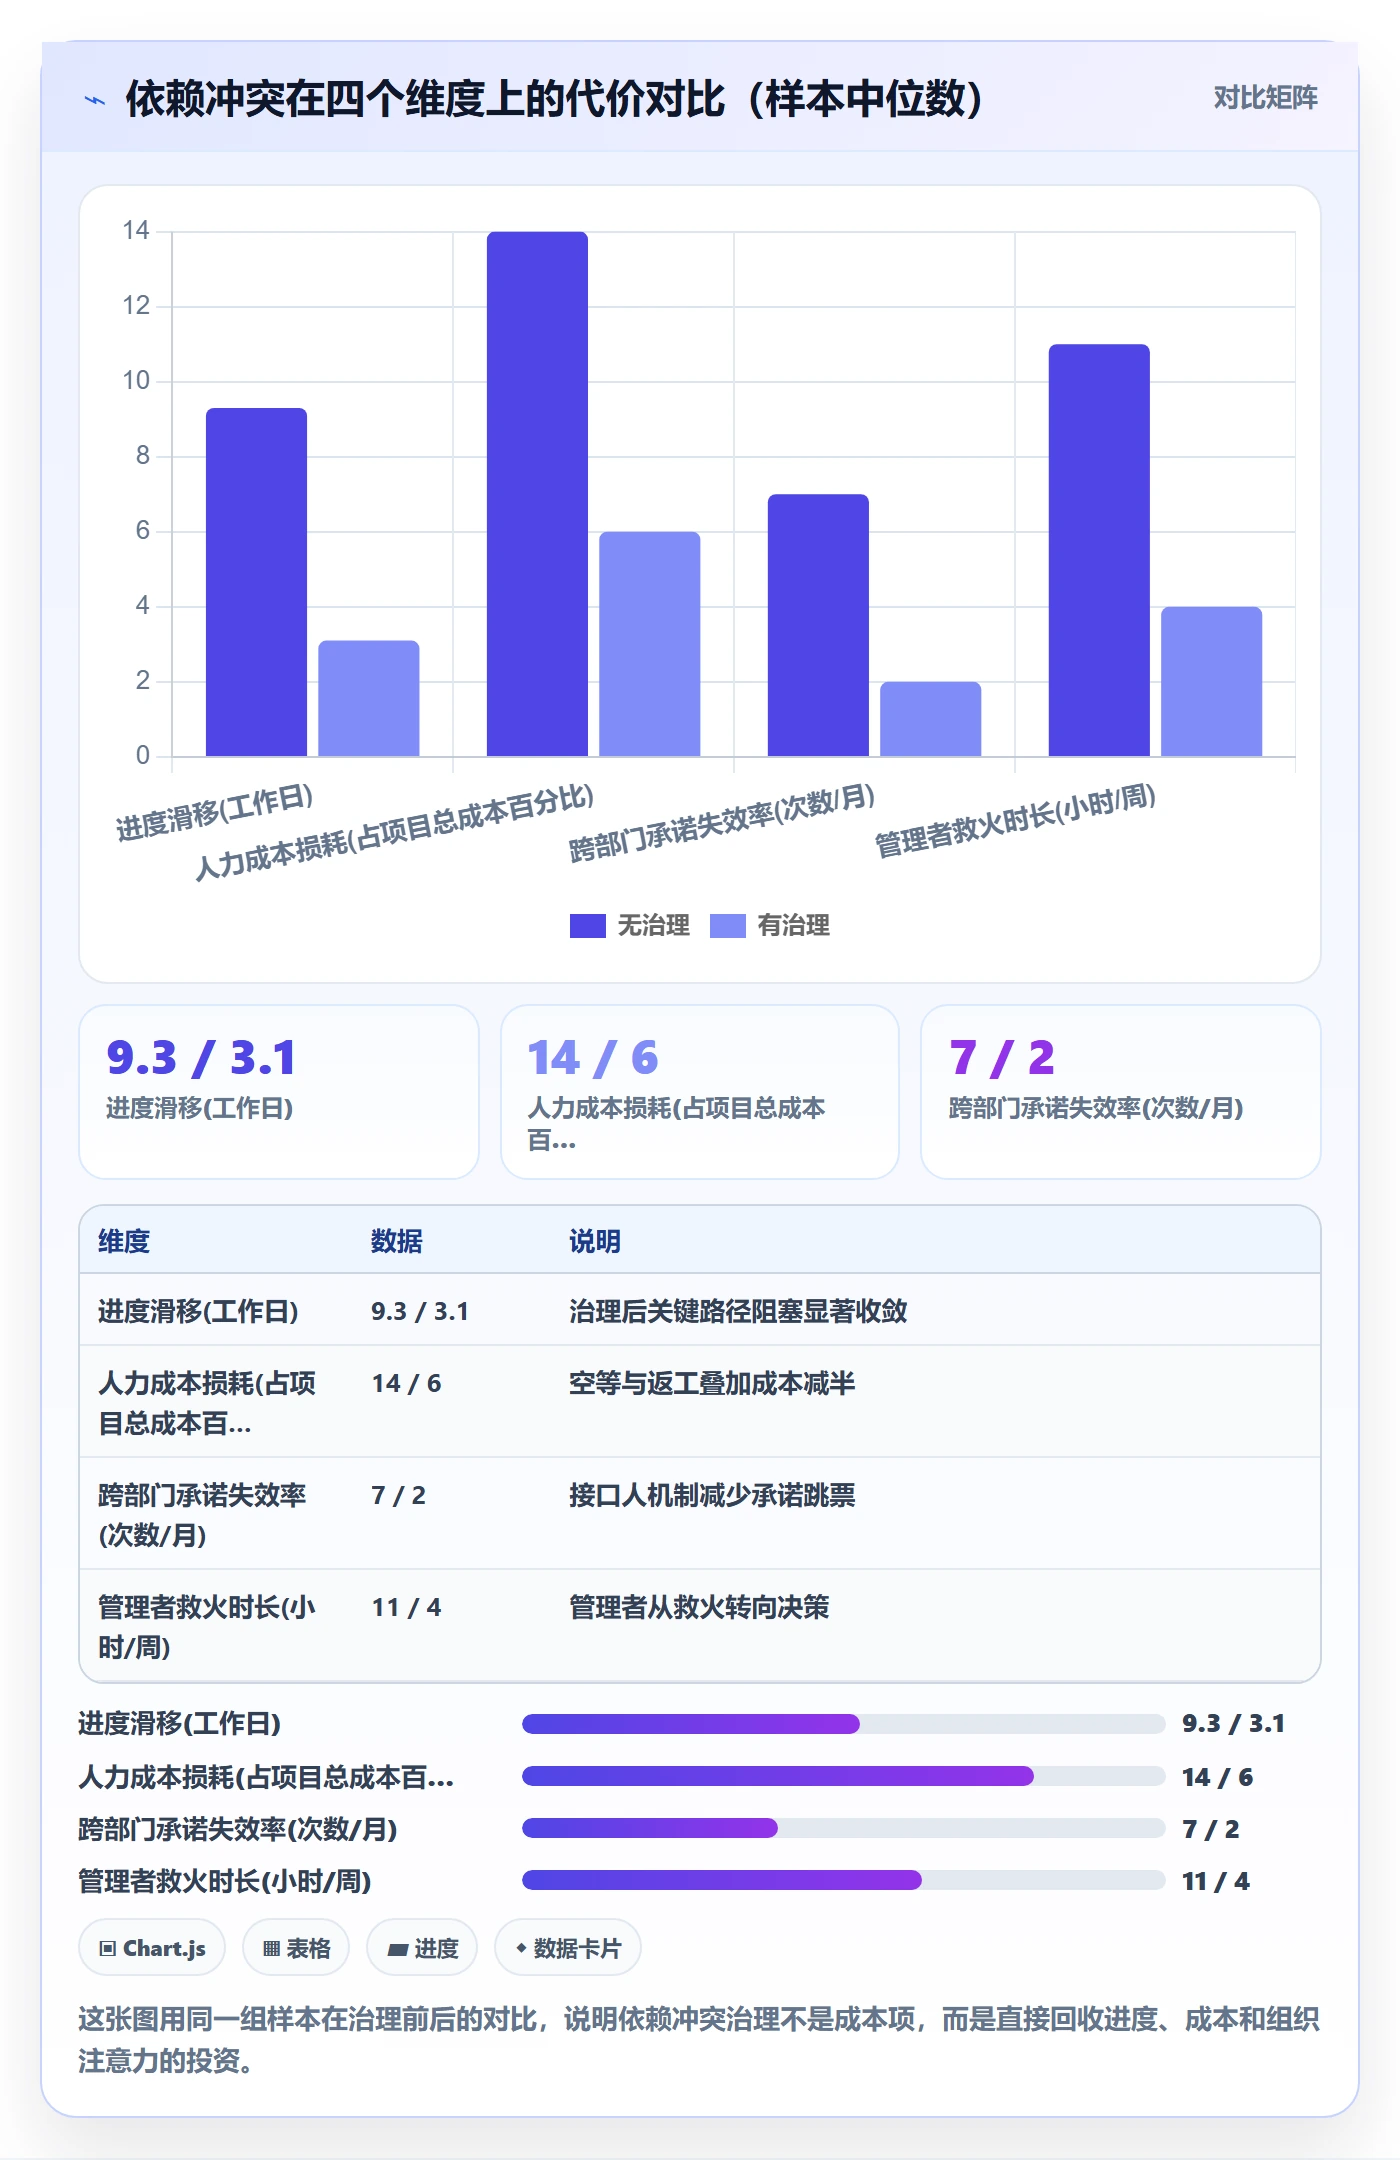Screen dimensions: 1400x2160
Task: Click the 空等与返工叠加成本减半 cell
Action: click(x=712, y=1383)
